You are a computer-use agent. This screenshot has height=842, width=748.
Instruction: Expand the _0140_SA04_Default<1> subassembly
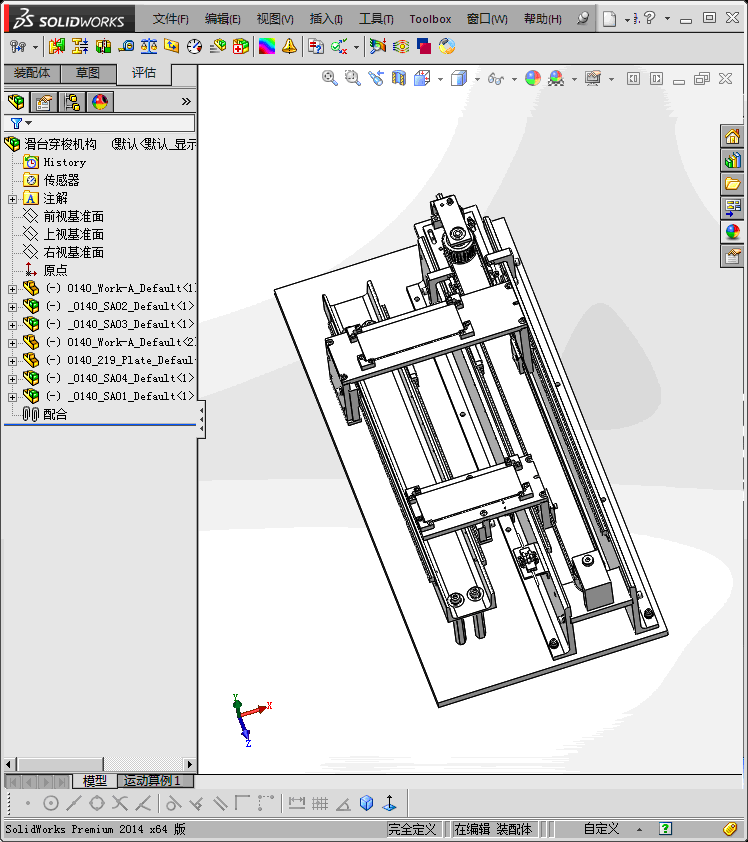click(12, 379)
